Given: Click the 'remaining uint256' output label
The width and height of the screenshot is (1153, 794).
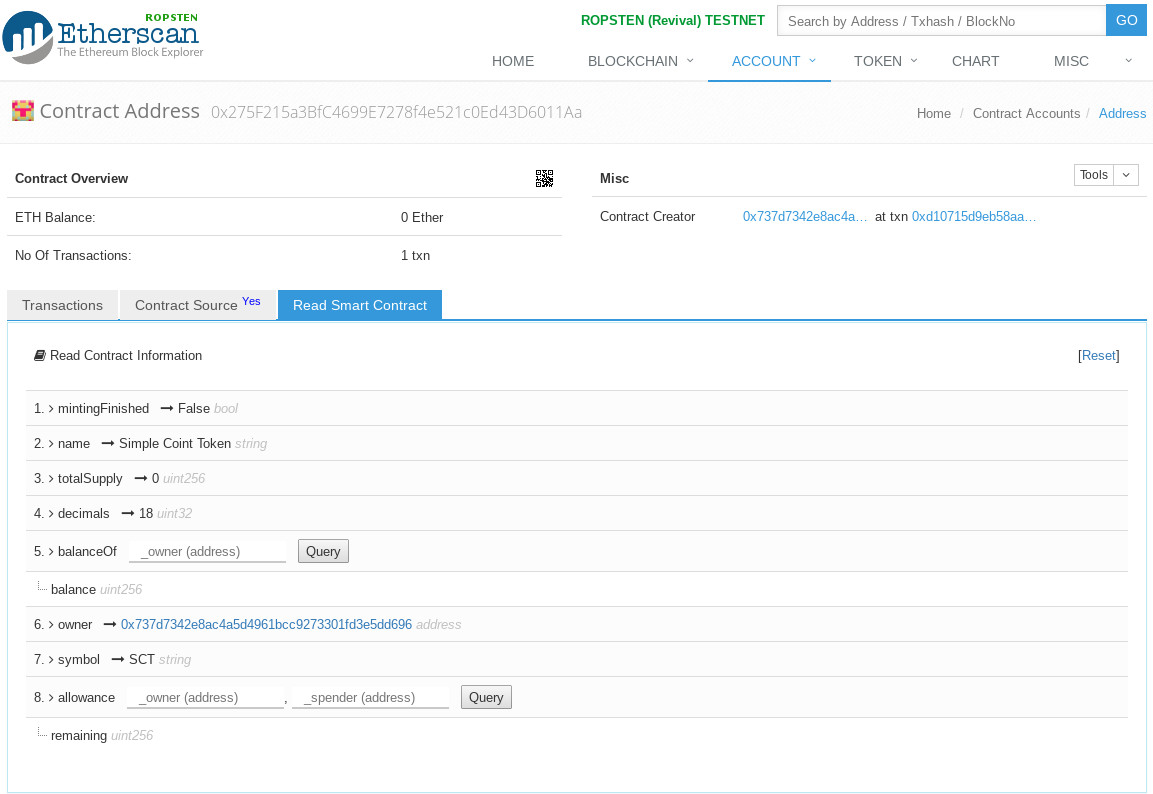Looking at the screenshot, I should click(x=101, y=736).
